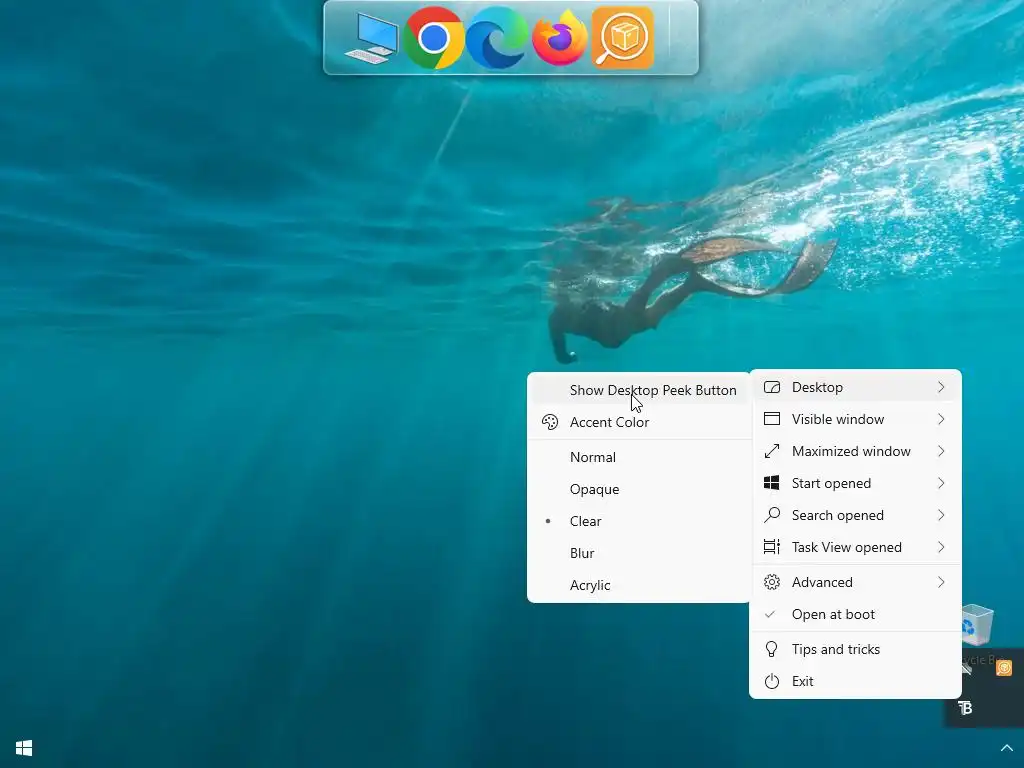Click the orange app icon in tray overflow
The image size is (1024, 768).
click(x=1004, y=668)
